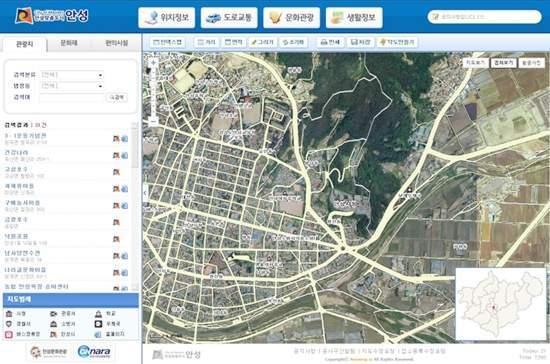Viewport: 550px width, 364px height.
Task: Focus the 검색어 text field
Action: coord(72,97)
